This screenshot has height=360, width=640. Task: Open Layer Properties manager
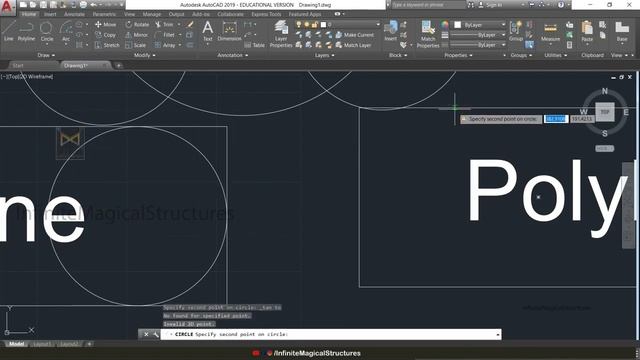281,34
